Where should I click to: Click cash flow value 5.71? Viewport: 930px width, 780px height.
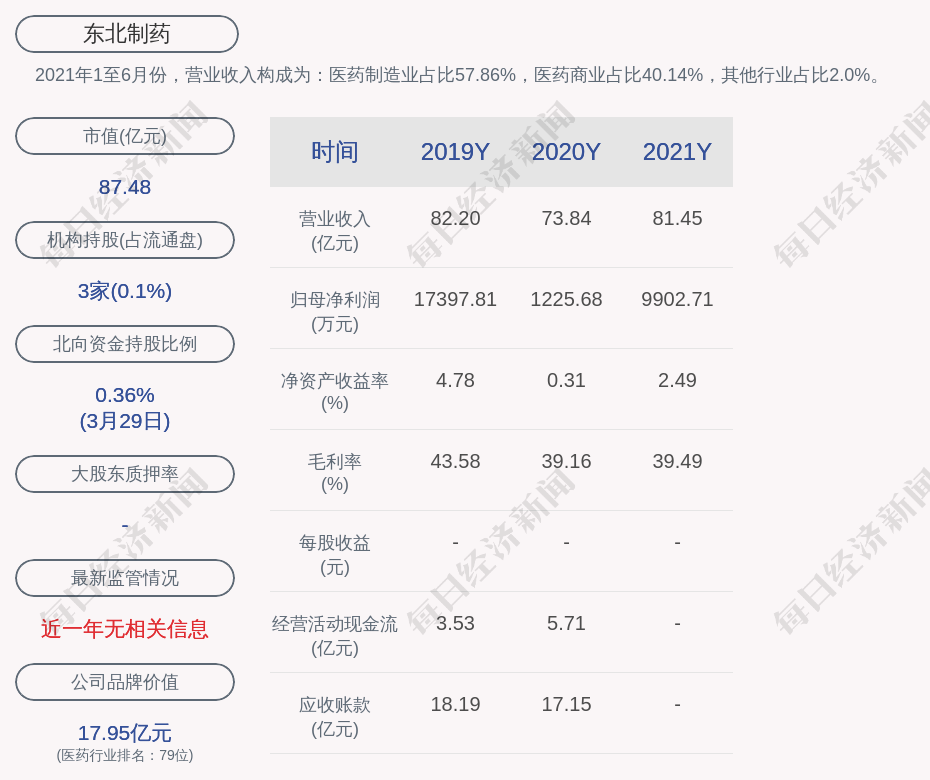pyautogui.click(x=566, y=624)
